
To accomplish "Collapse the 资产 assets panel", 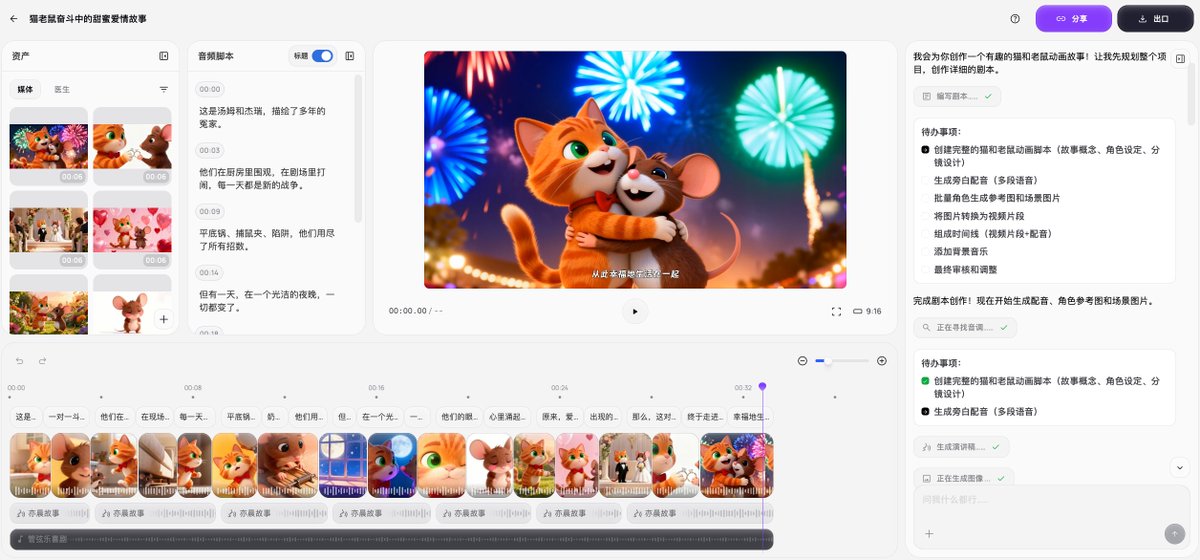I will (164, 56).
